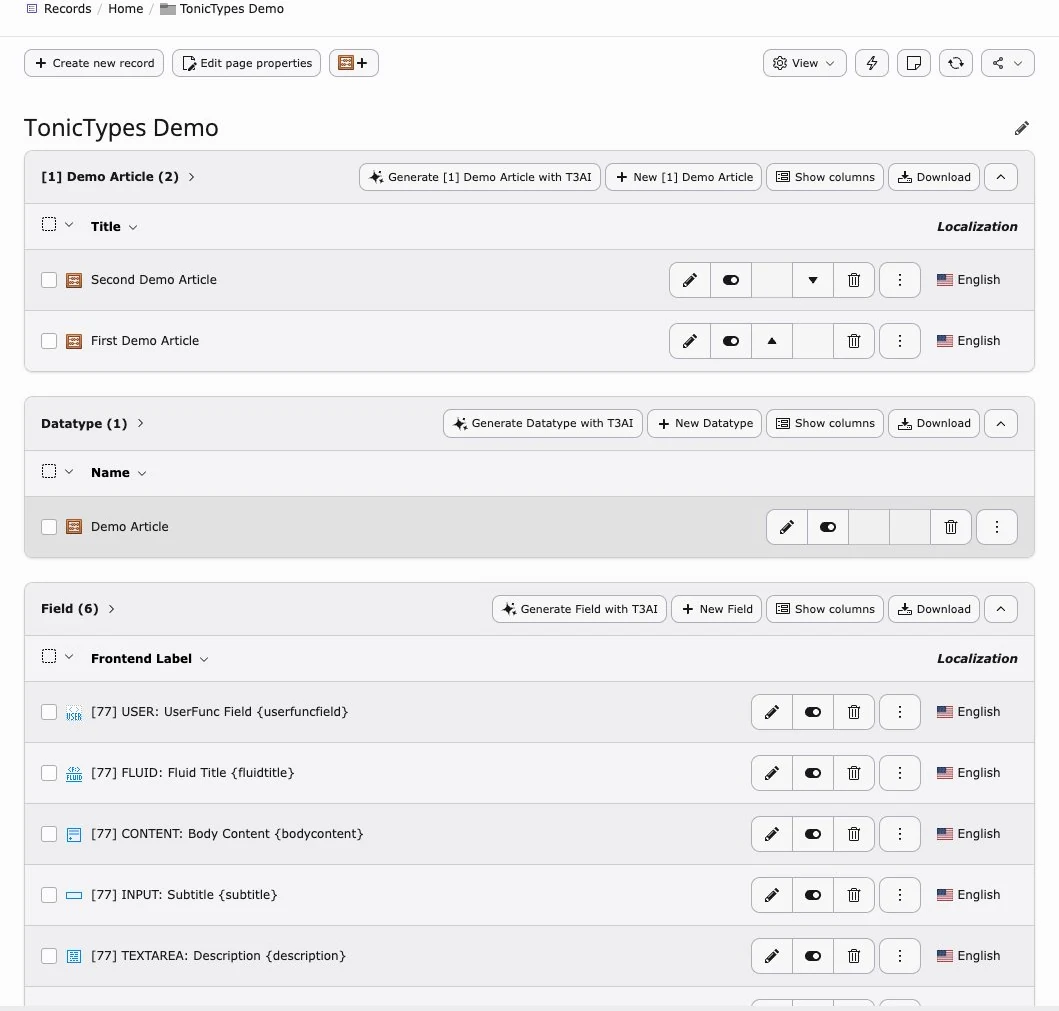Show columns for the Field table
Screen dimensions: 1059x1011
coord(825,609)
